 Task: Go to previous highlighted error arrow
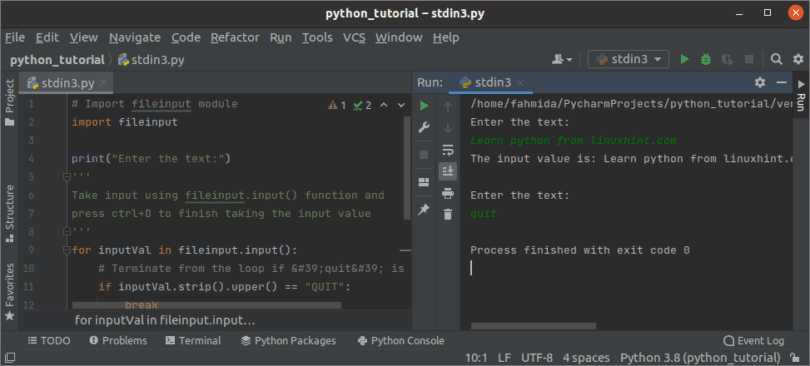[x=383, y=105]
